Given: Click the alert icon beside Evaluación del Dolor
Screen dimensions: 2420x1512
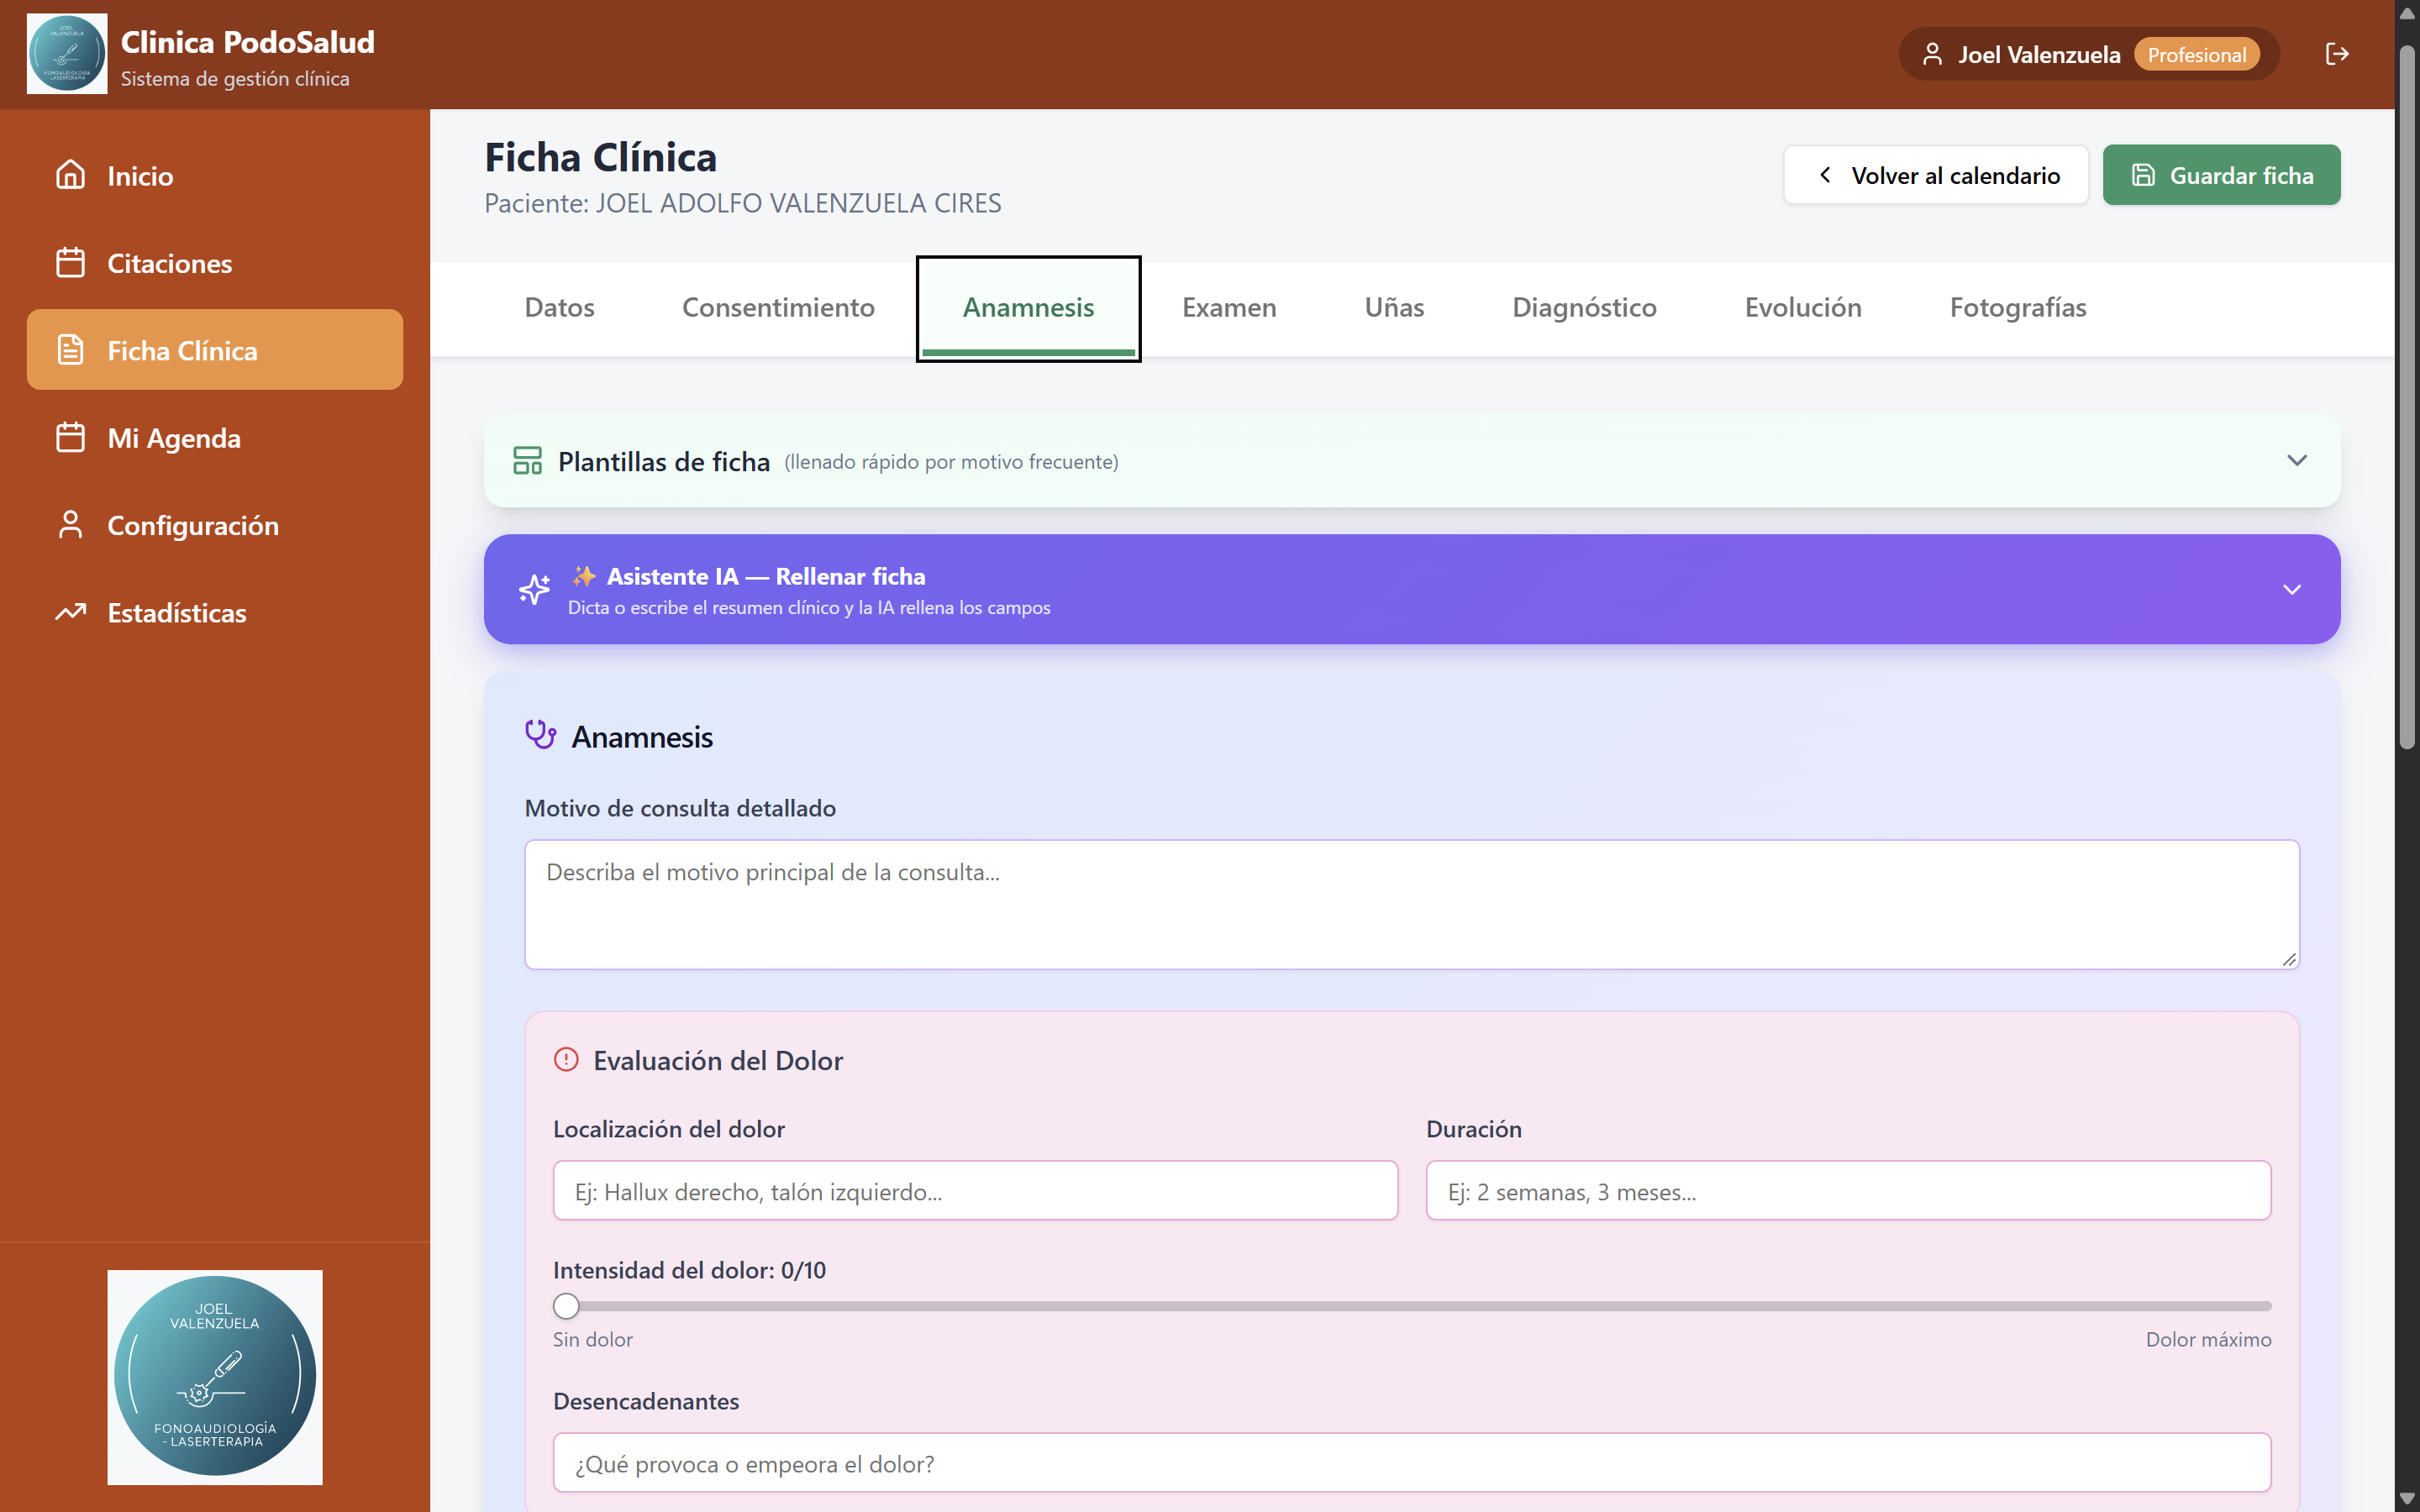Looking at the screenshot, I should point(566,1059).
